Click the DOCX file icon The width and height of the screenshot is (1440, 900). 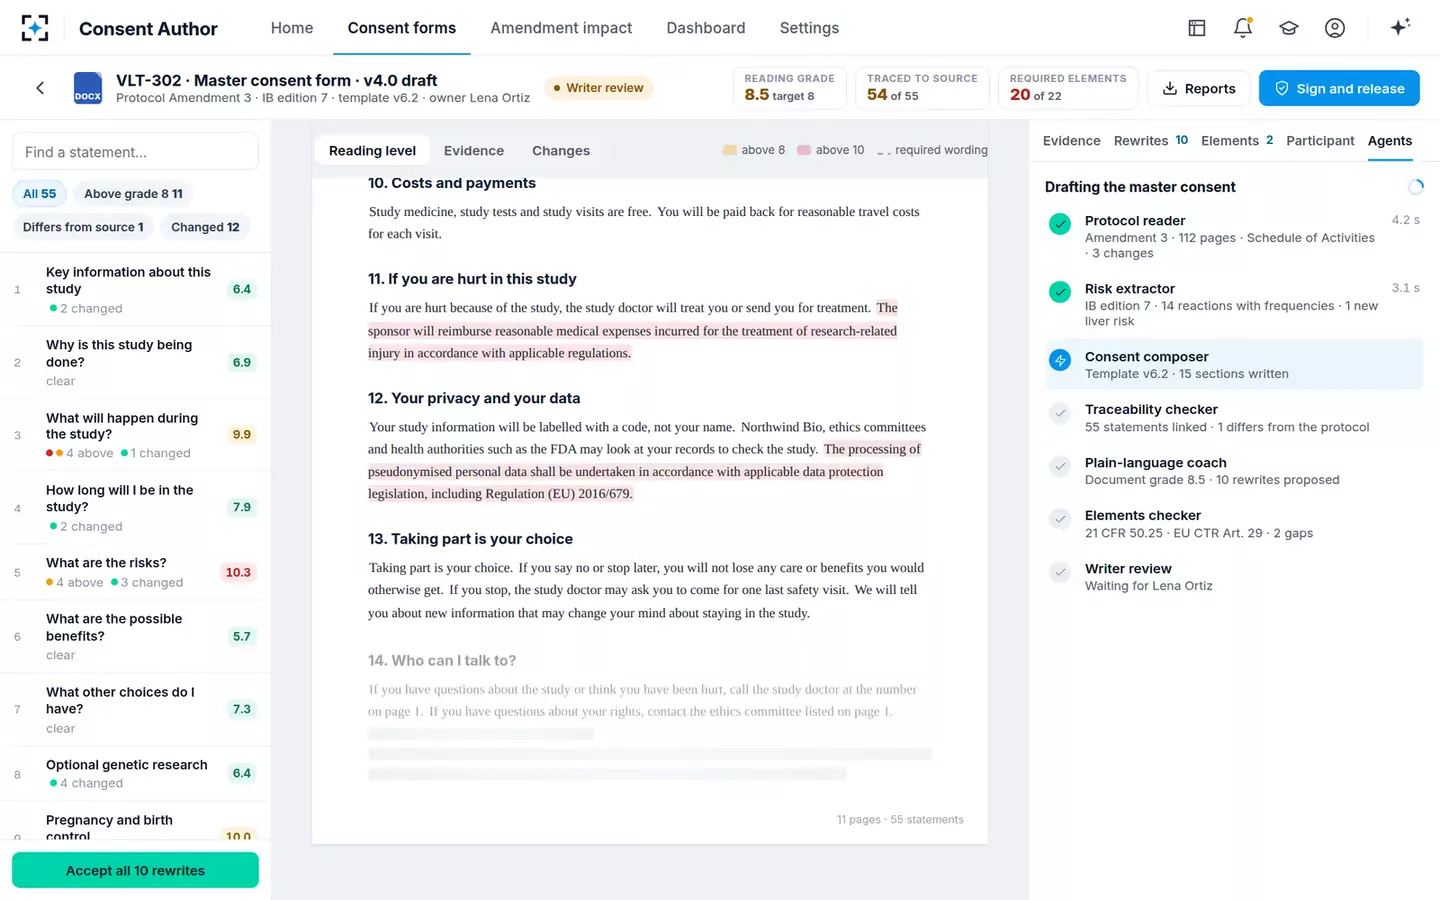tap(88, 88)
